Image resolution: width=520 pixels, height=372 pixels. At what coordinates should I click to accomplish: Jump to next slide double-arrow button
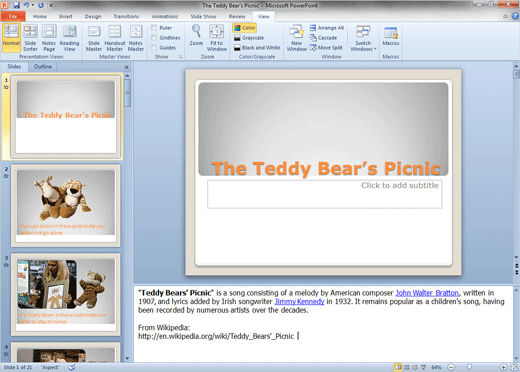(516, 272)
